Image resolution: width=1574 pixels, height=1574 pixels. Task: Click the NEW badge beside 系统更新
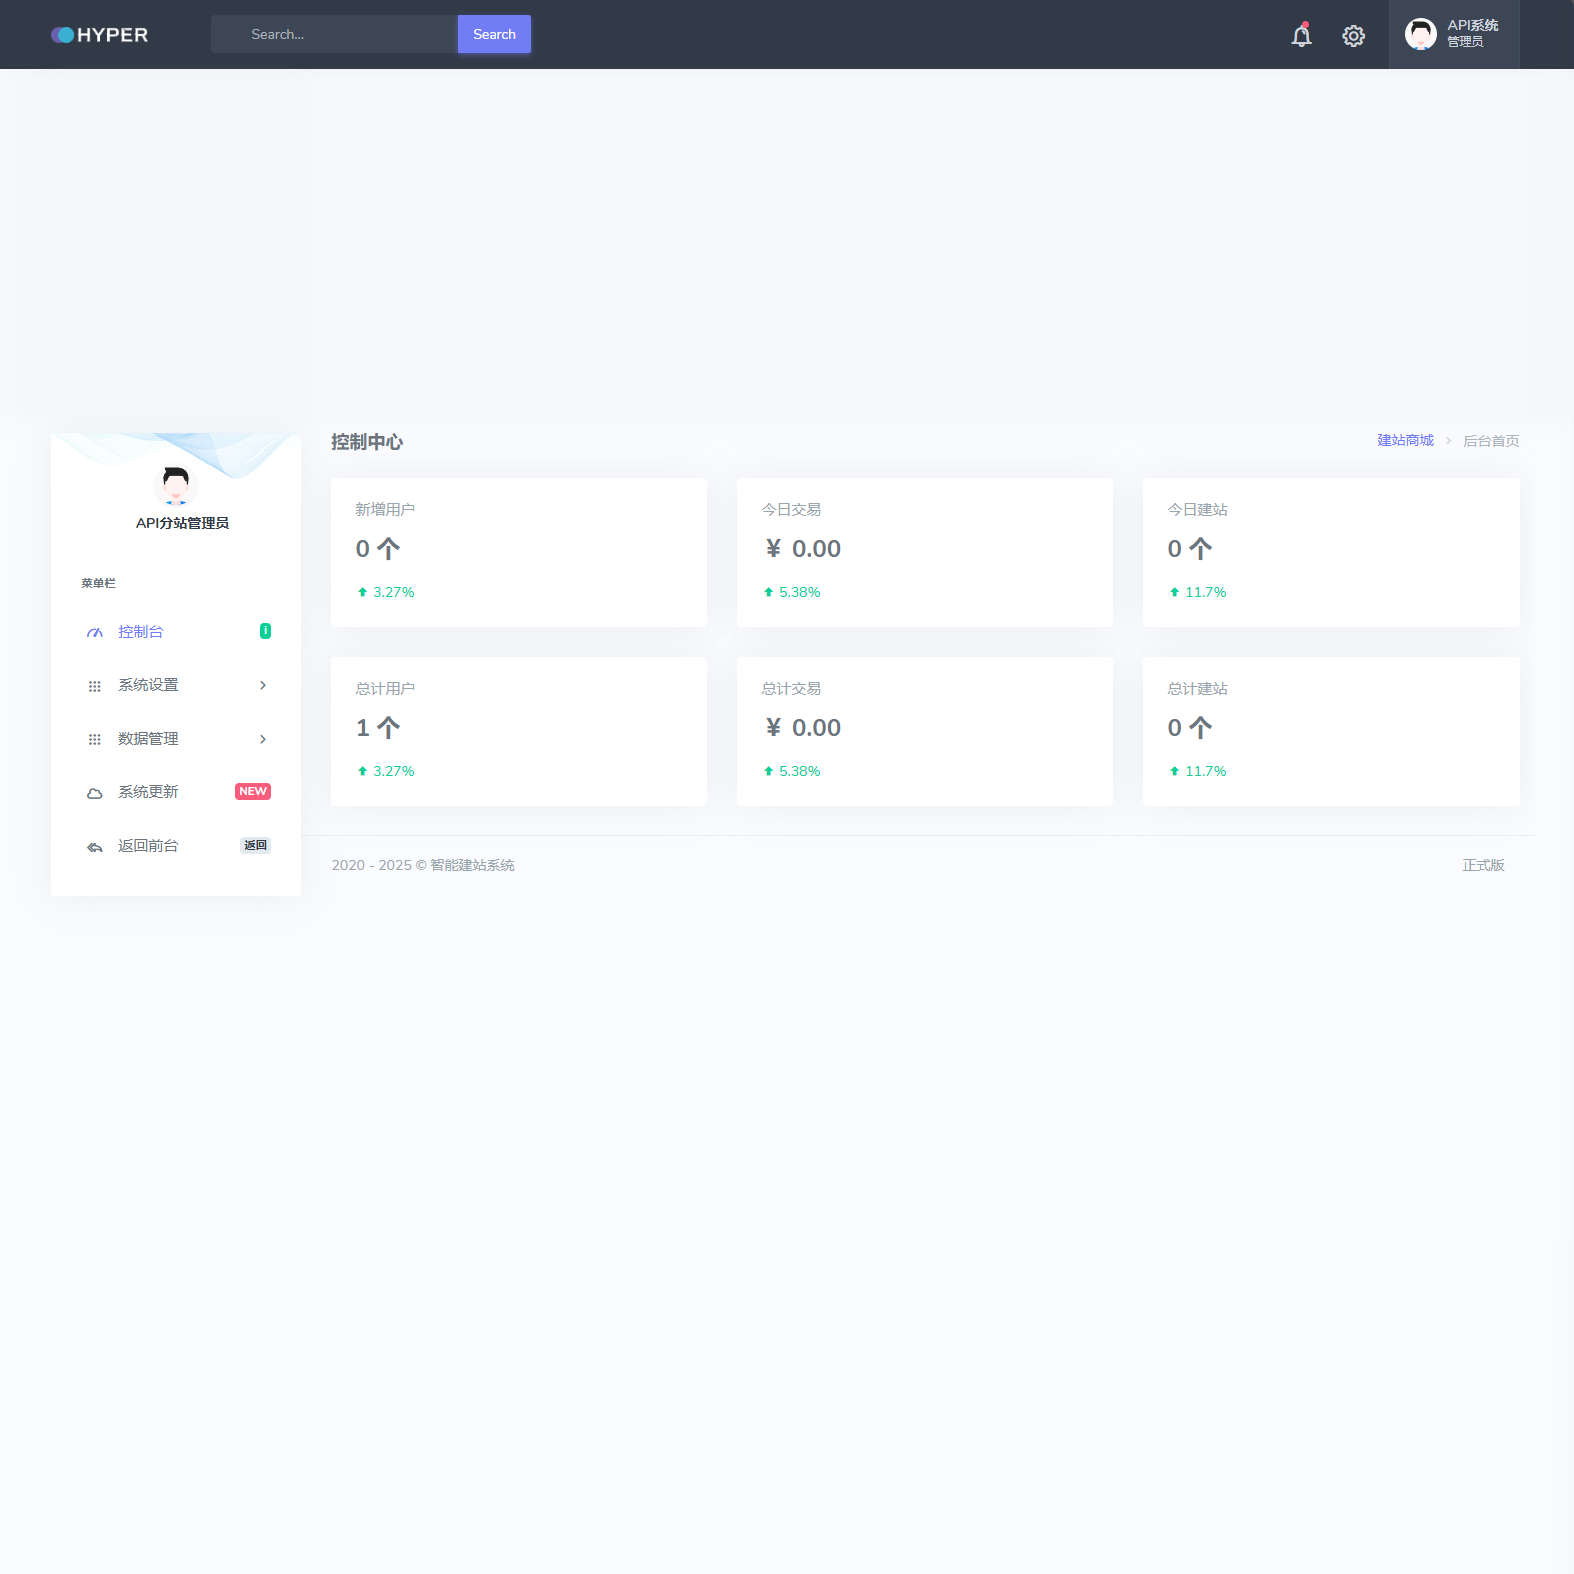coord(253,791)
